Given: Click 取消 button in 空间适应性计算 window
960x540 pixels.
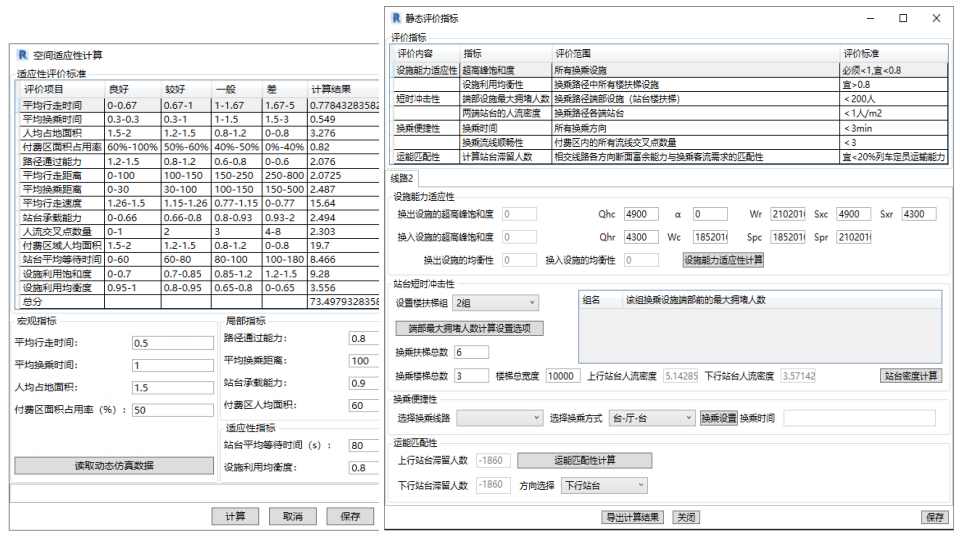Looking at the screenshot, I should coord(293,517).
